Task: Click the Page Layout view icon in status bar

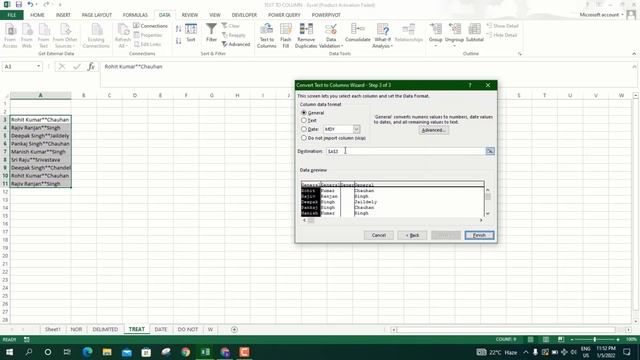Action: click(546, 340)
